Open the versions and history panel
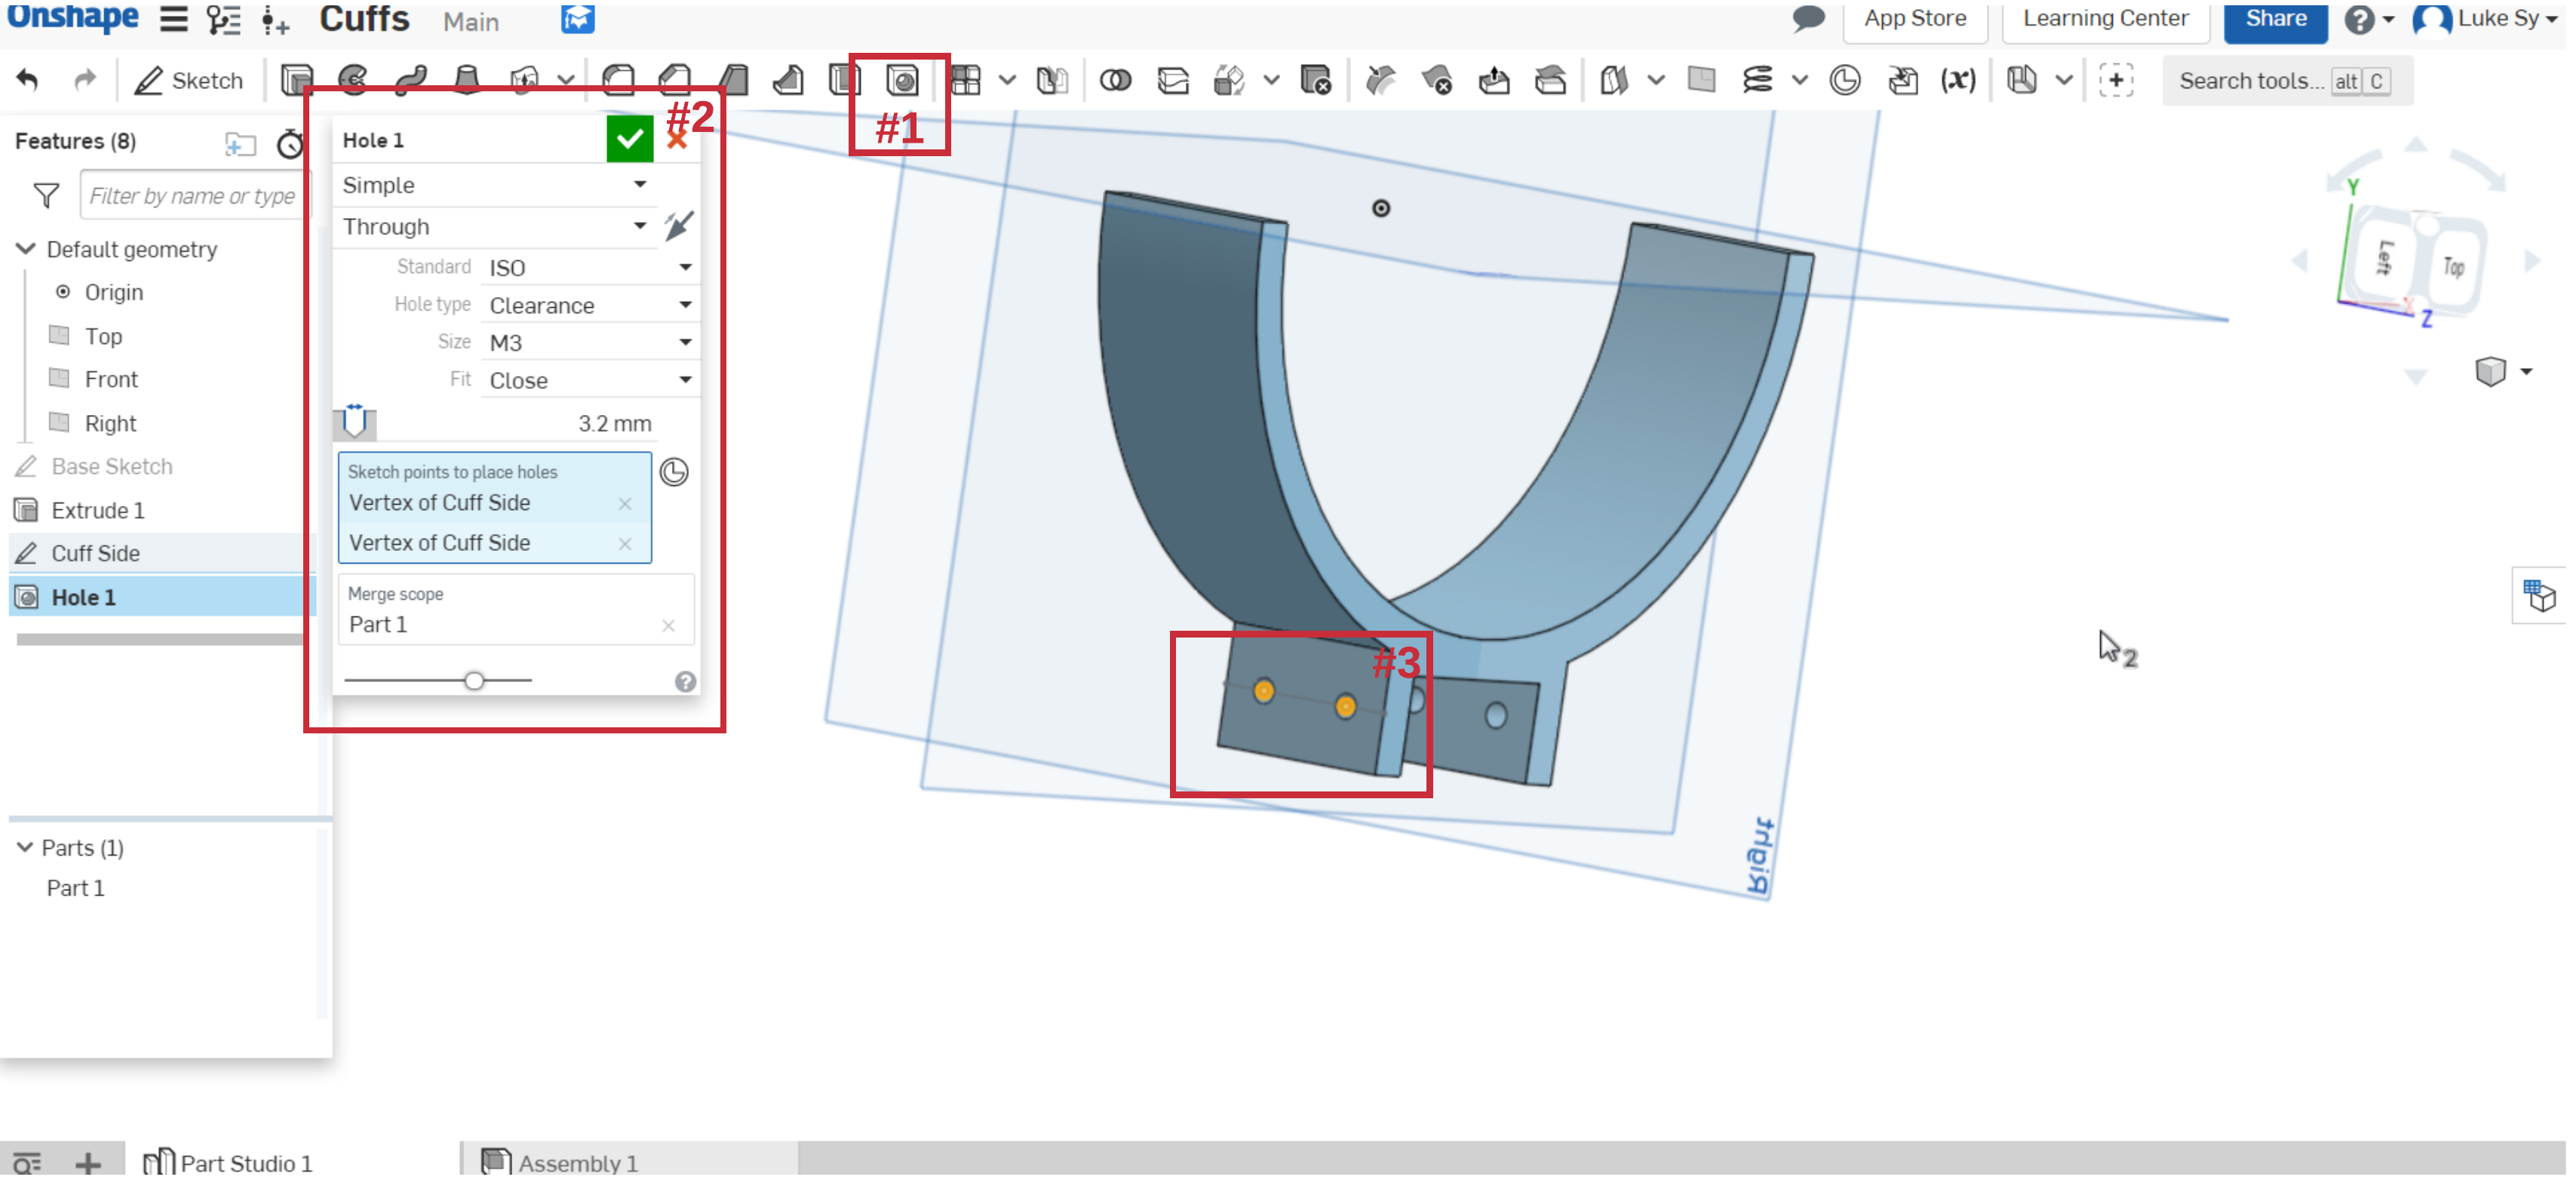2576x1177 pixels. click(x=224, y=19)
